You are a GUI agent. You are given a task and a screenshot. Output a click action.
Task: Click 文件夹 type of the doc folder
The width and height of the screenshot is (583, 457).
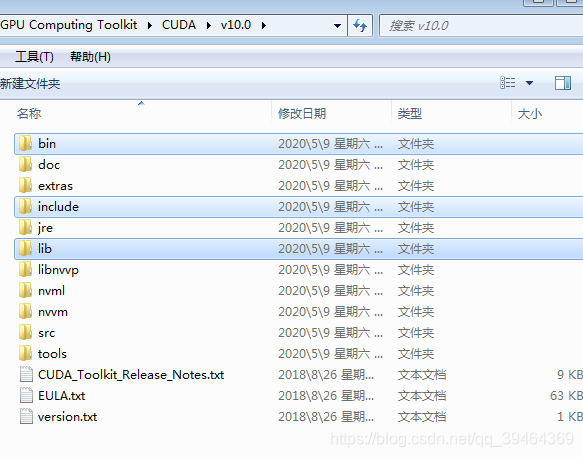416,164
